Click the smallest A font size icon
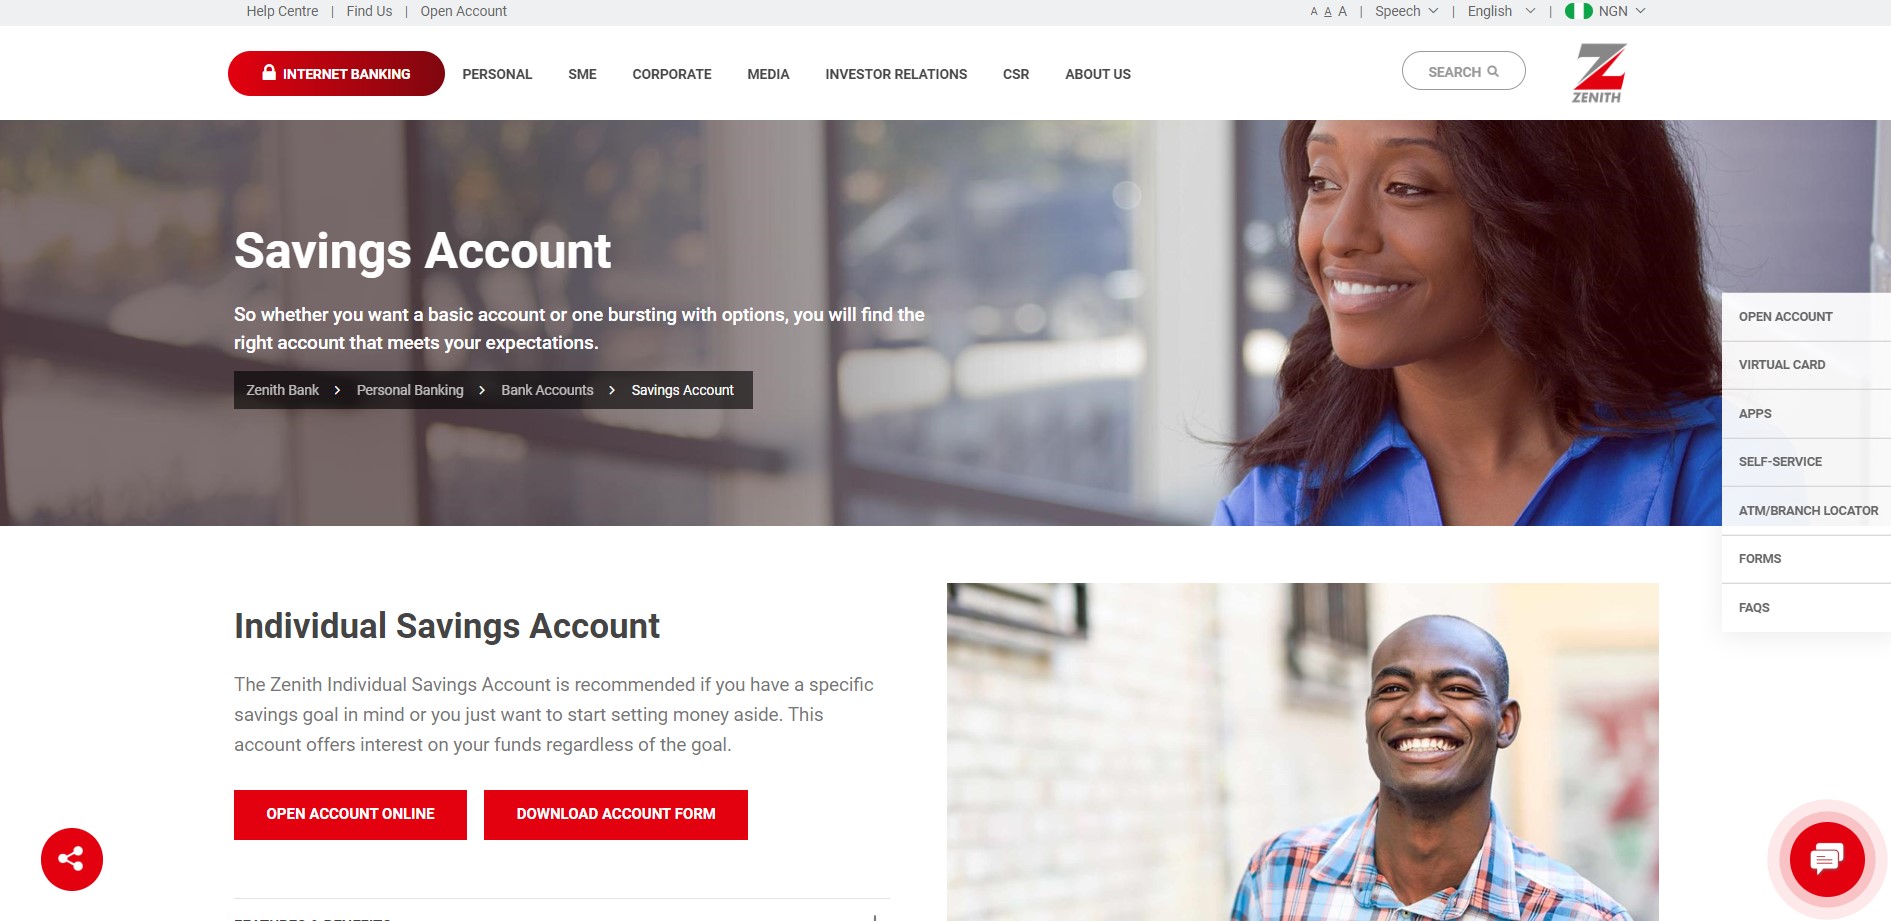Screen dimensions: 1891x921 tap(1314, 12)
